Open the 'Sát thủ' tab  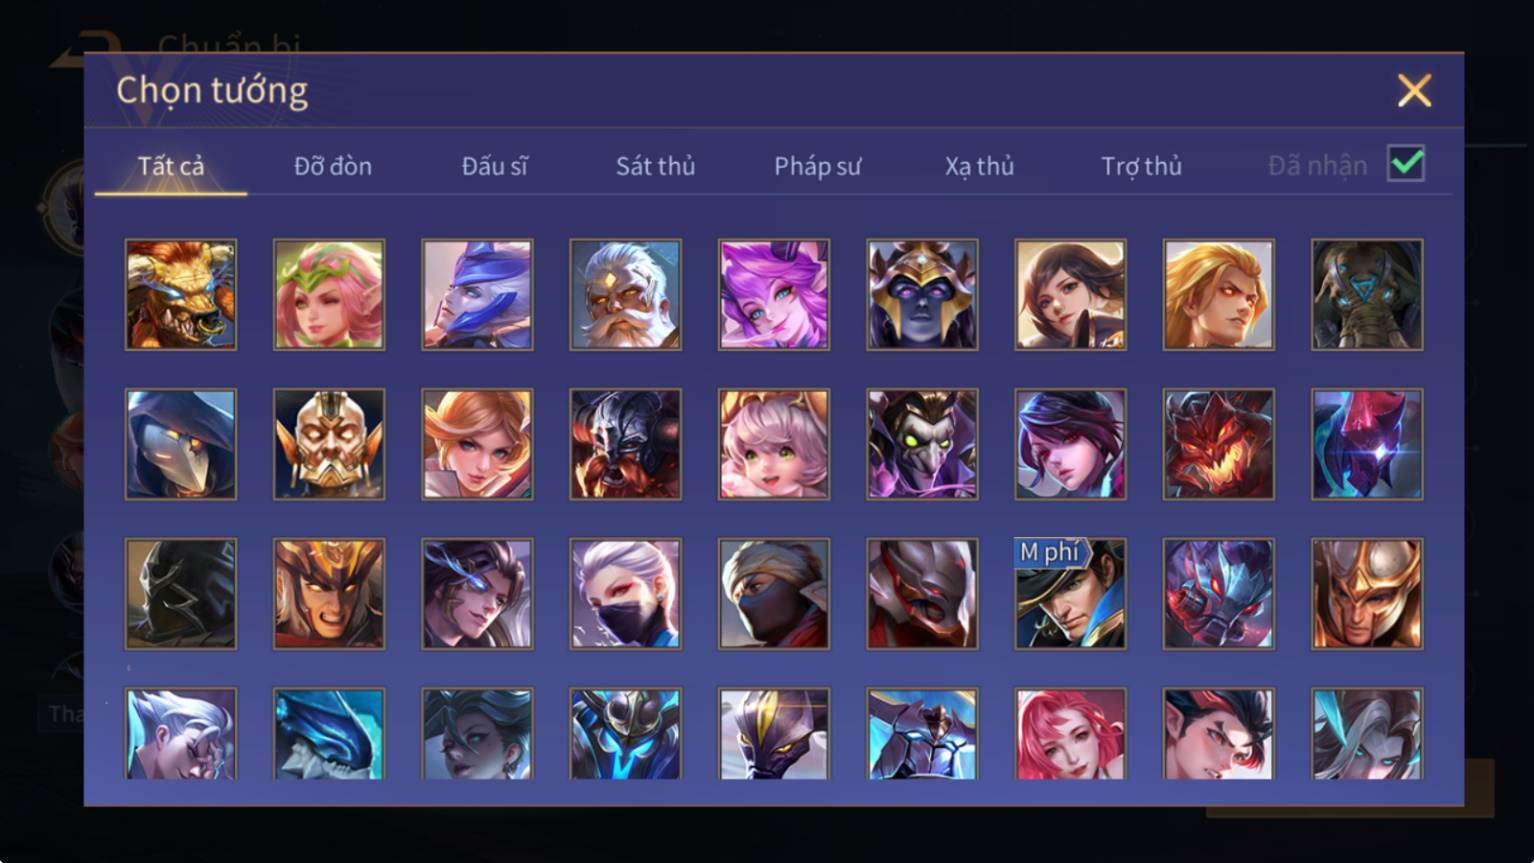655,166
